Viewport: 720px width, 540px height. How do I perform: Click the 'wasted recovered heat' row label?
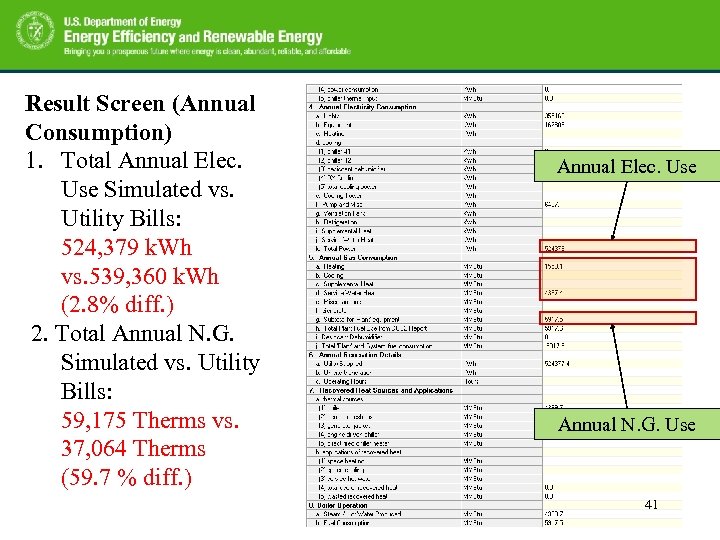click(x=353, y=496)
